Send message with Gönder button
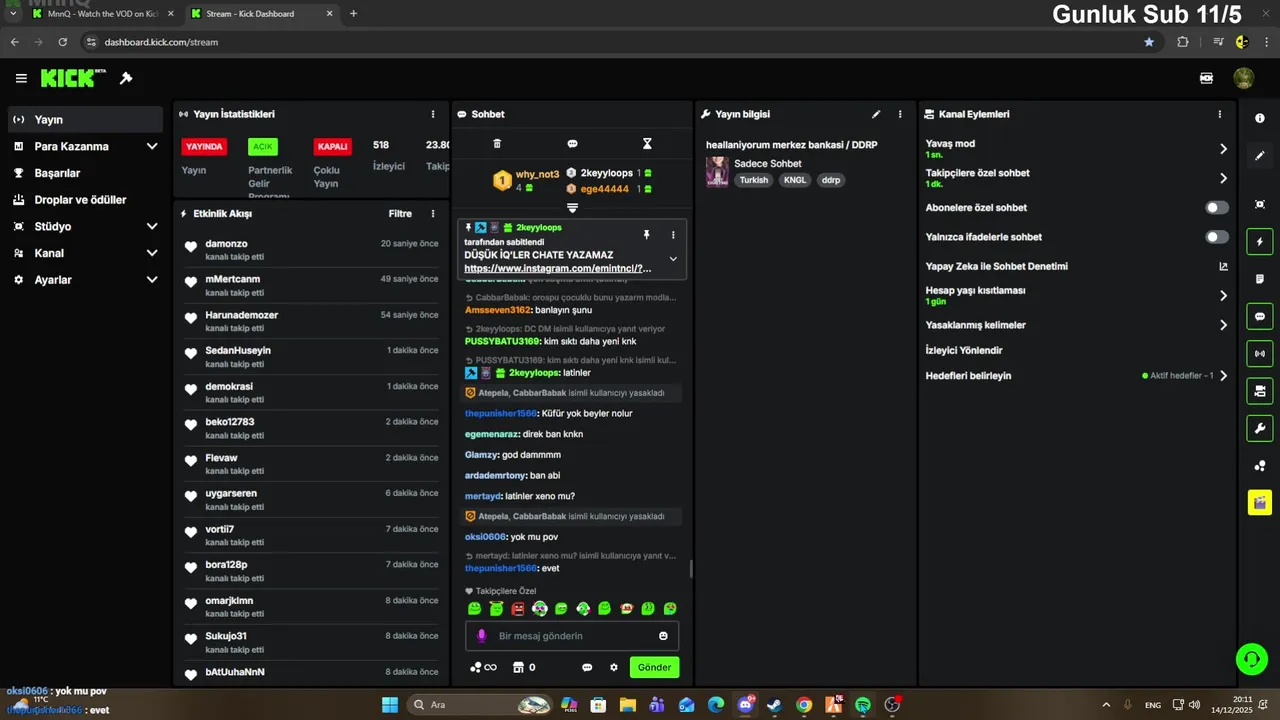 [654, 667]
